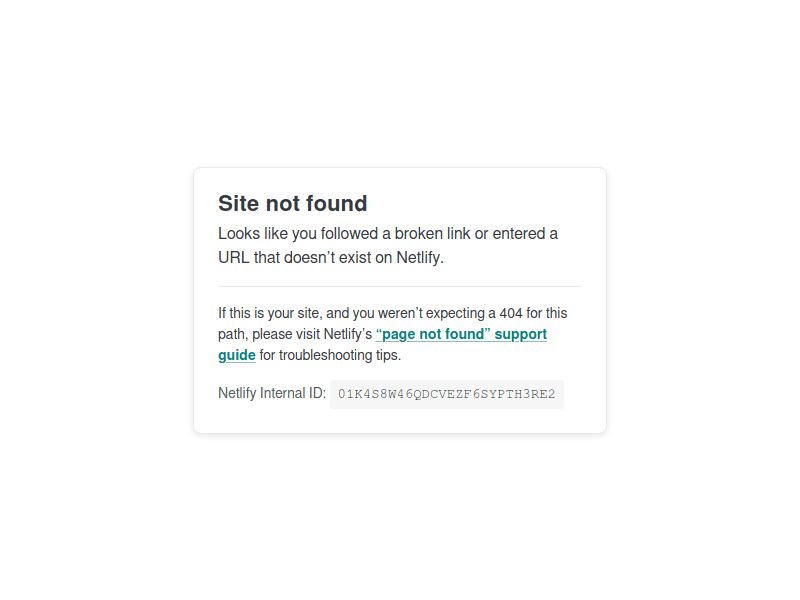Click the word "Netlify's" before the link
The image size is (800, 600).
click(348, 334)
